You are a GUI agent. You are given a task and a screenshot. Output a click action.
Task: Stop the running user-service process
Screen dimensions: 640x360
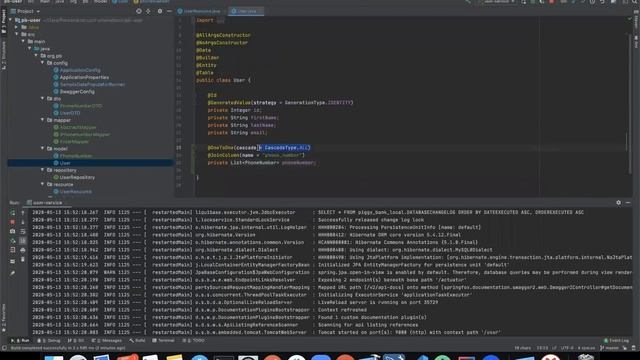[x=13, y=222]
